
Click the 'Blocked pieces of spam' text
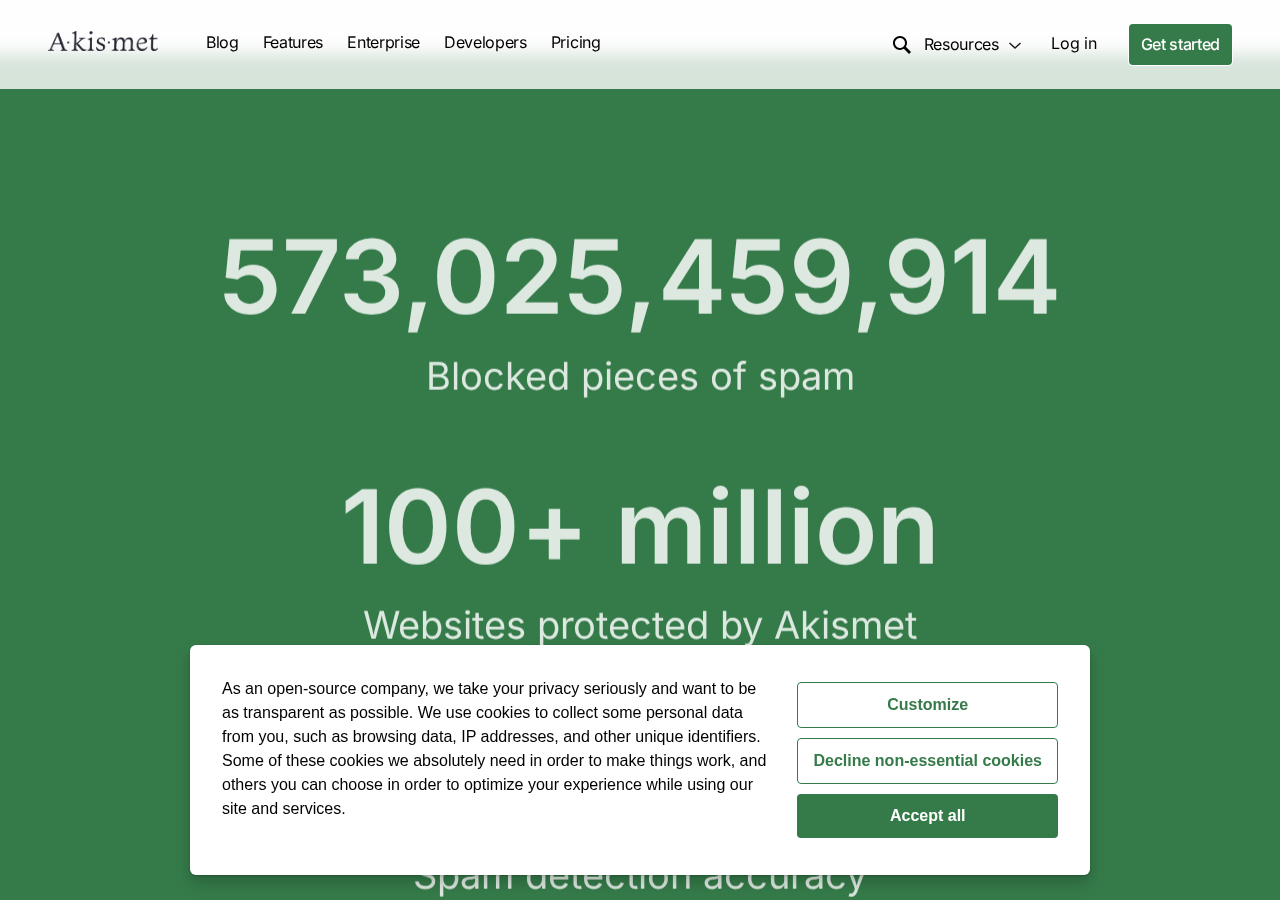(x=640, y=376)
